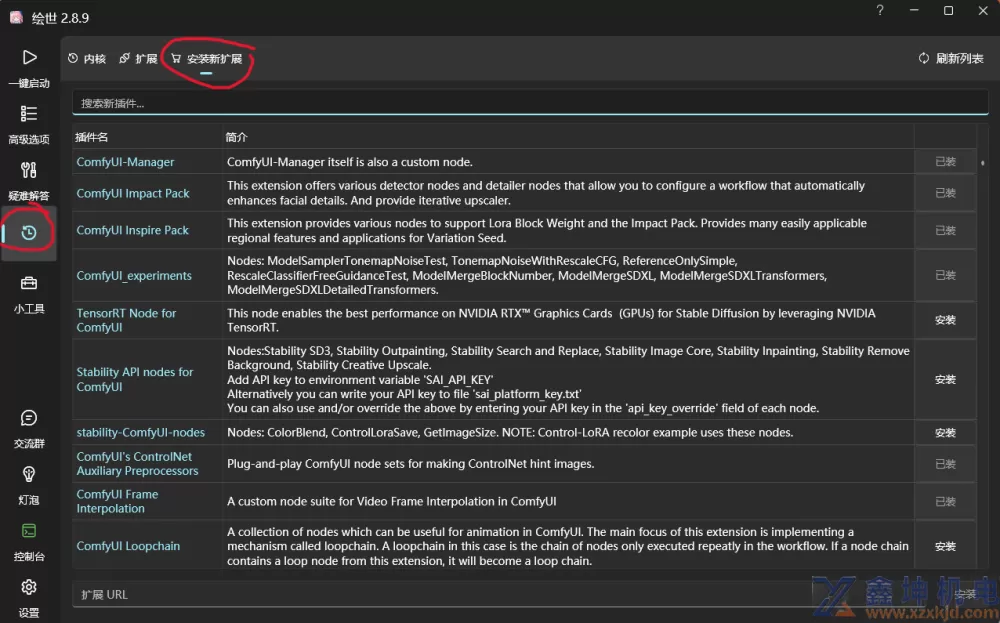Open the ComfyUI_experiments link
Screen dimensions: 1000x623
[134, 275]
